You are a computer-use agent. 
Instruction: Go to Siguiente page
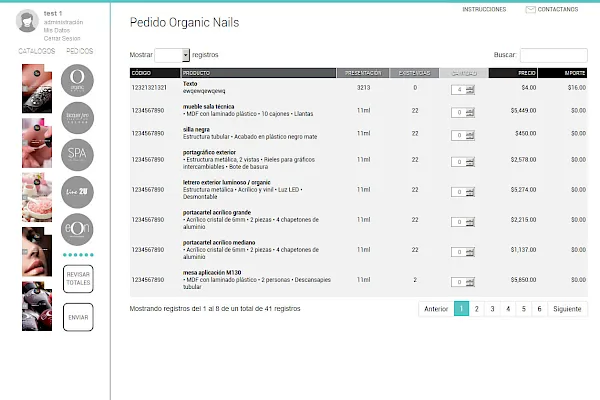point(567,309)
